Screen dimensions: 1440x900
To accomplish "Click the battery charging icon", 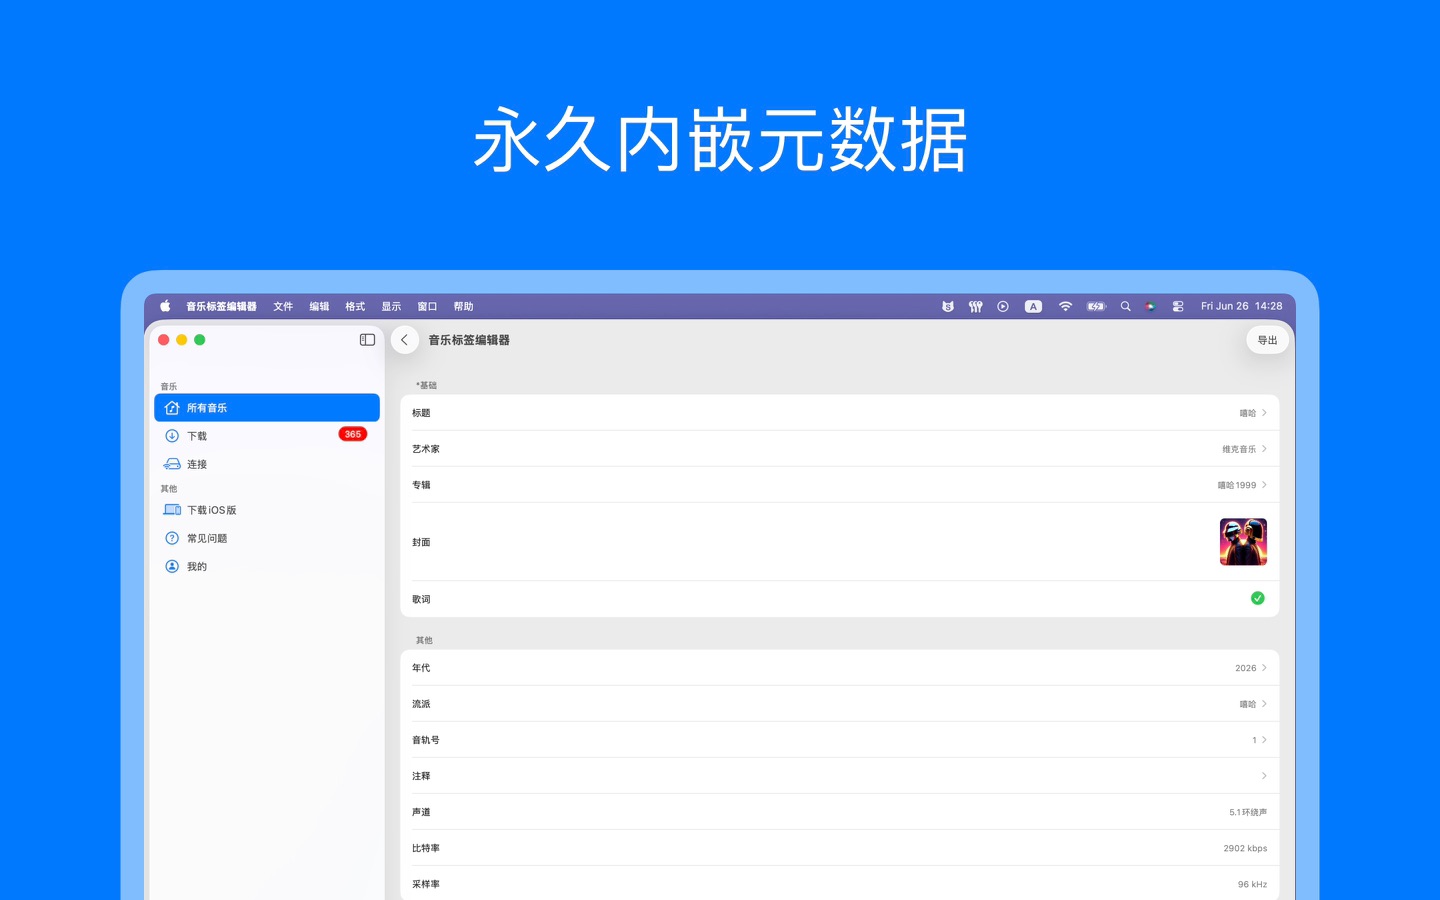I will pyautogui.click(x=1097, y=306).
